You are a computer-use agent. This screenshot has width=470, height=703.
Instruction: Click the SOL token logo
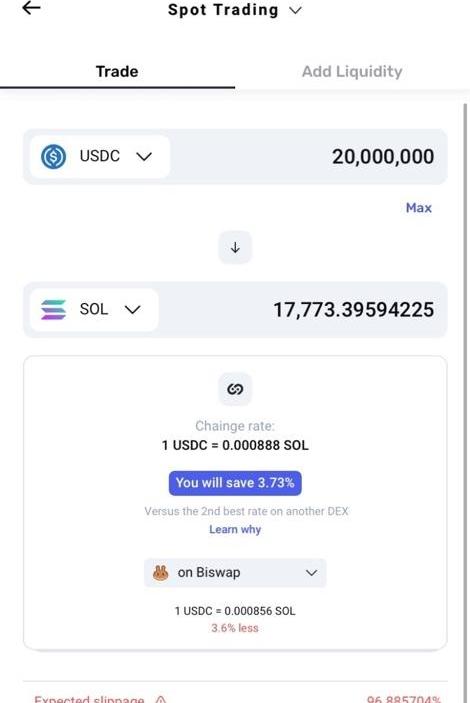53,309
